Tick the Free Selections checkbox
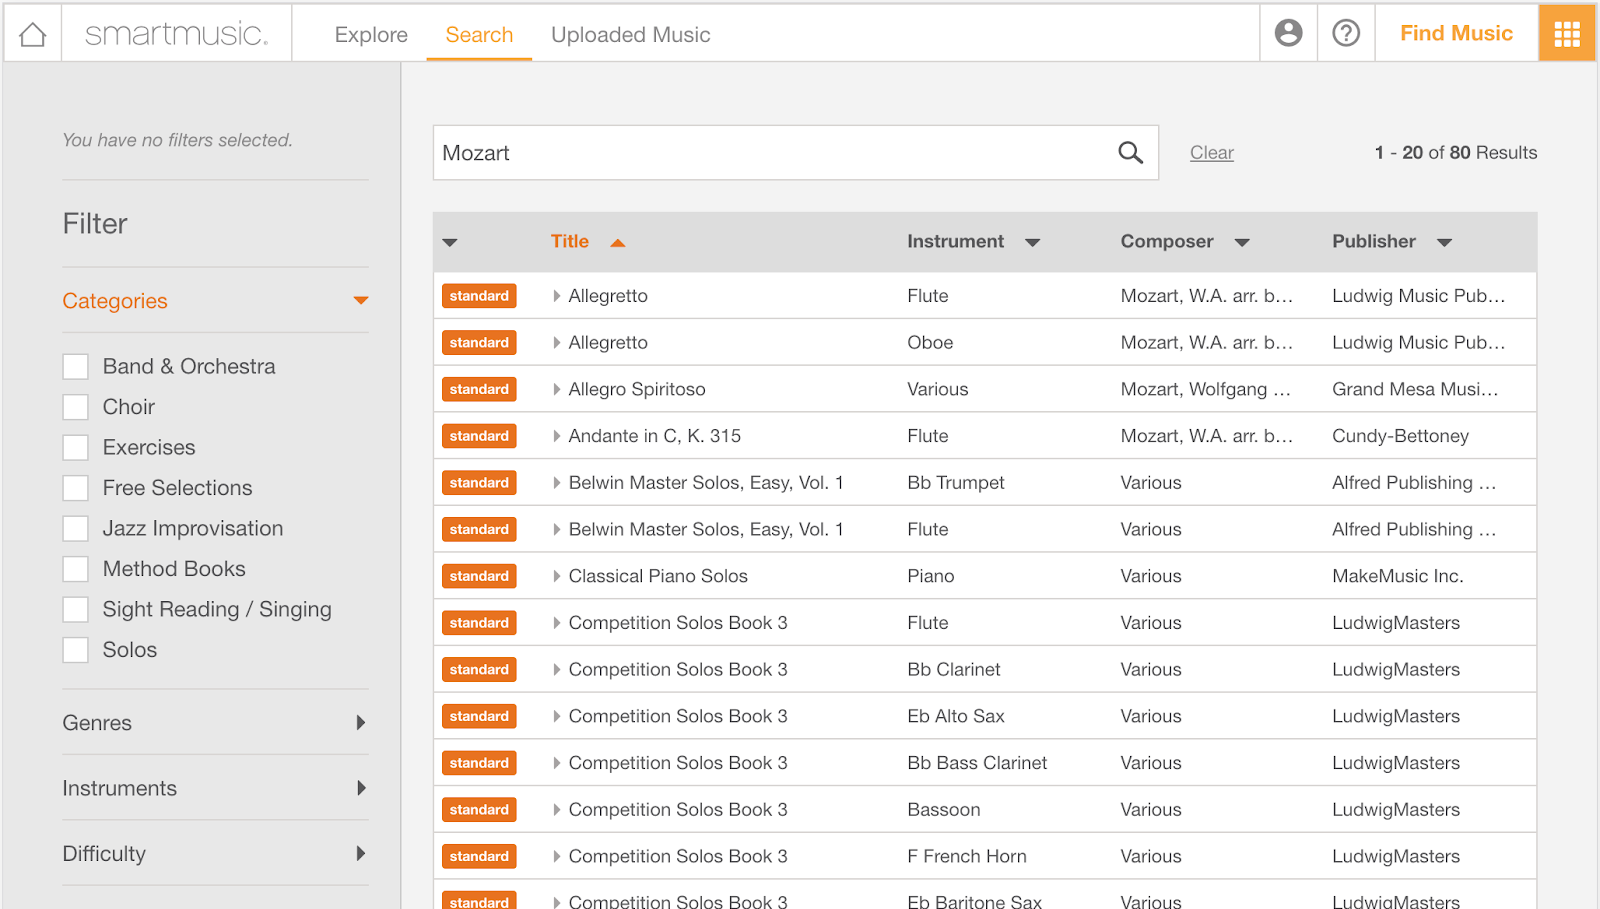The image size is (1600, 909). (x=75, y=488)
